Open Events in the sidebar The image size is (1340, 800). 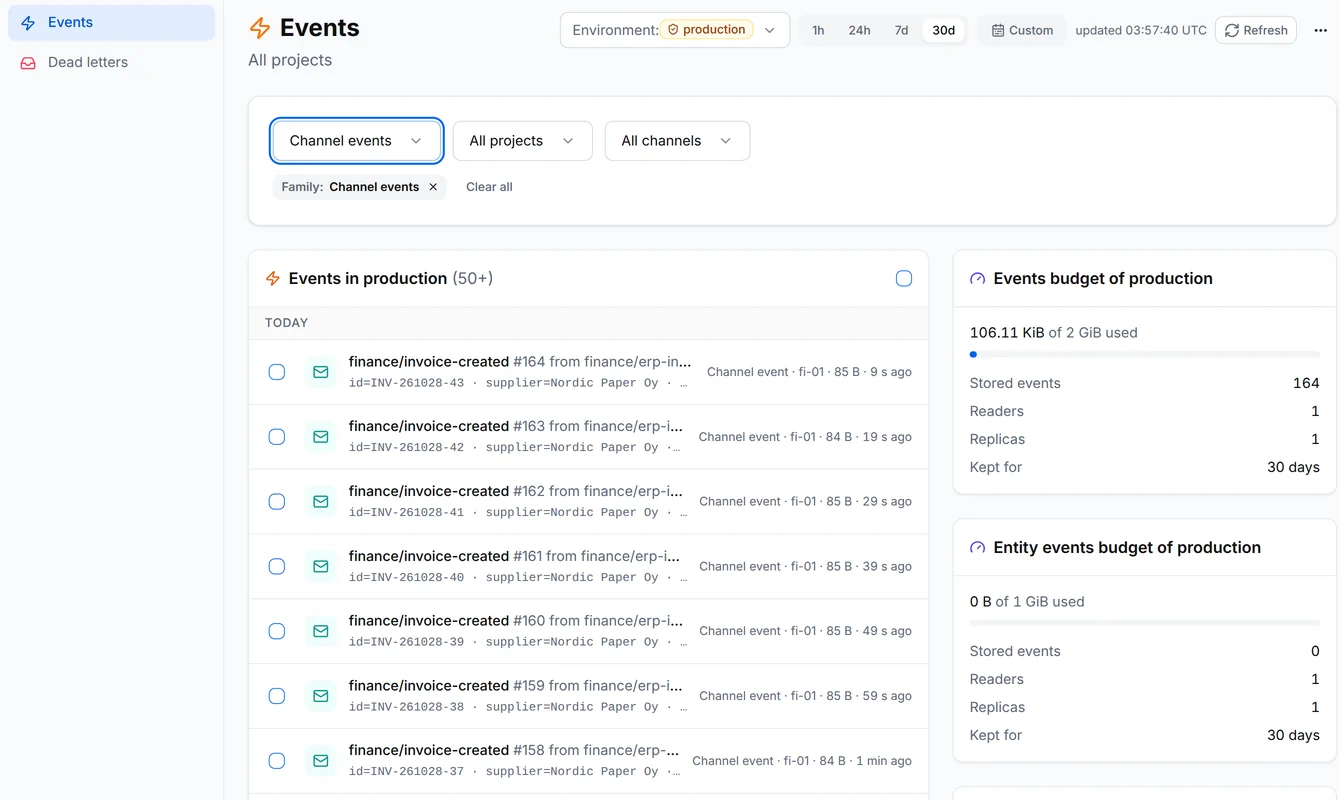pyautogui.click(x=111, y=22)
